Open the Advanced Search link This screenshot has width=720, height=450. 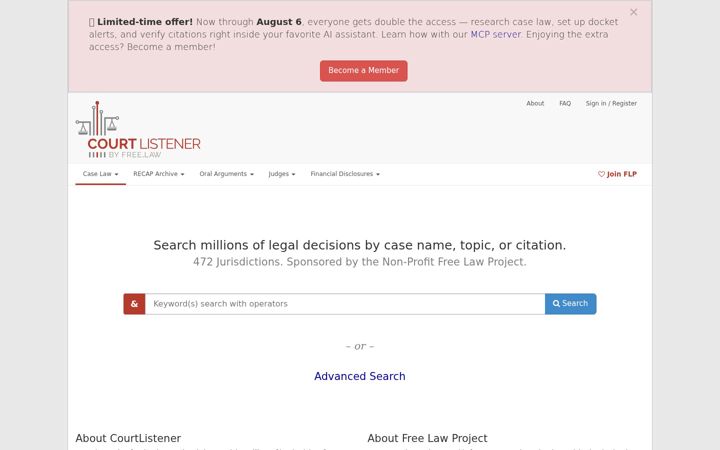click(x=360, y=376)
